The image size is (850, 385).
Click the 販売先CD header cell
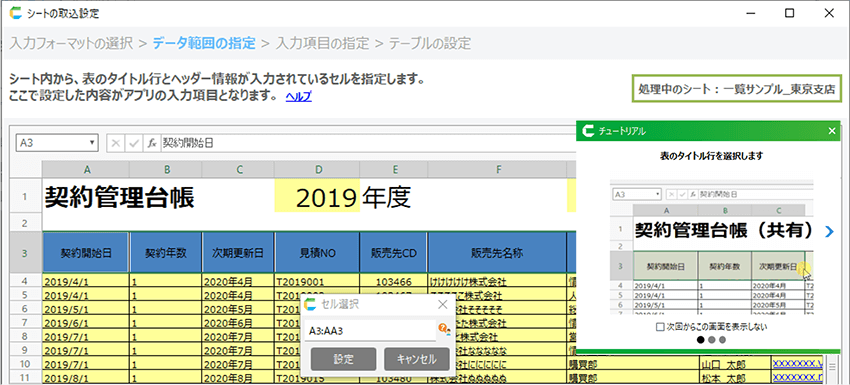[394, 252]
